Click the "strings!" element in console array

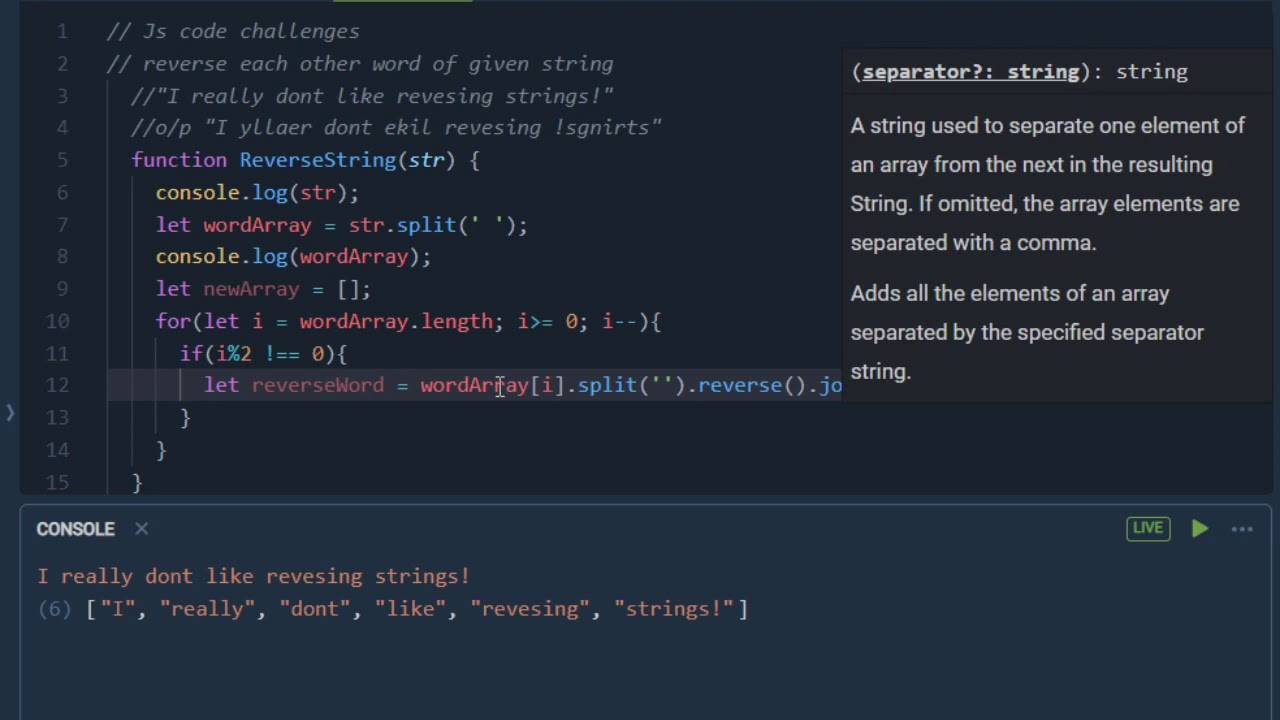point(674,609)
